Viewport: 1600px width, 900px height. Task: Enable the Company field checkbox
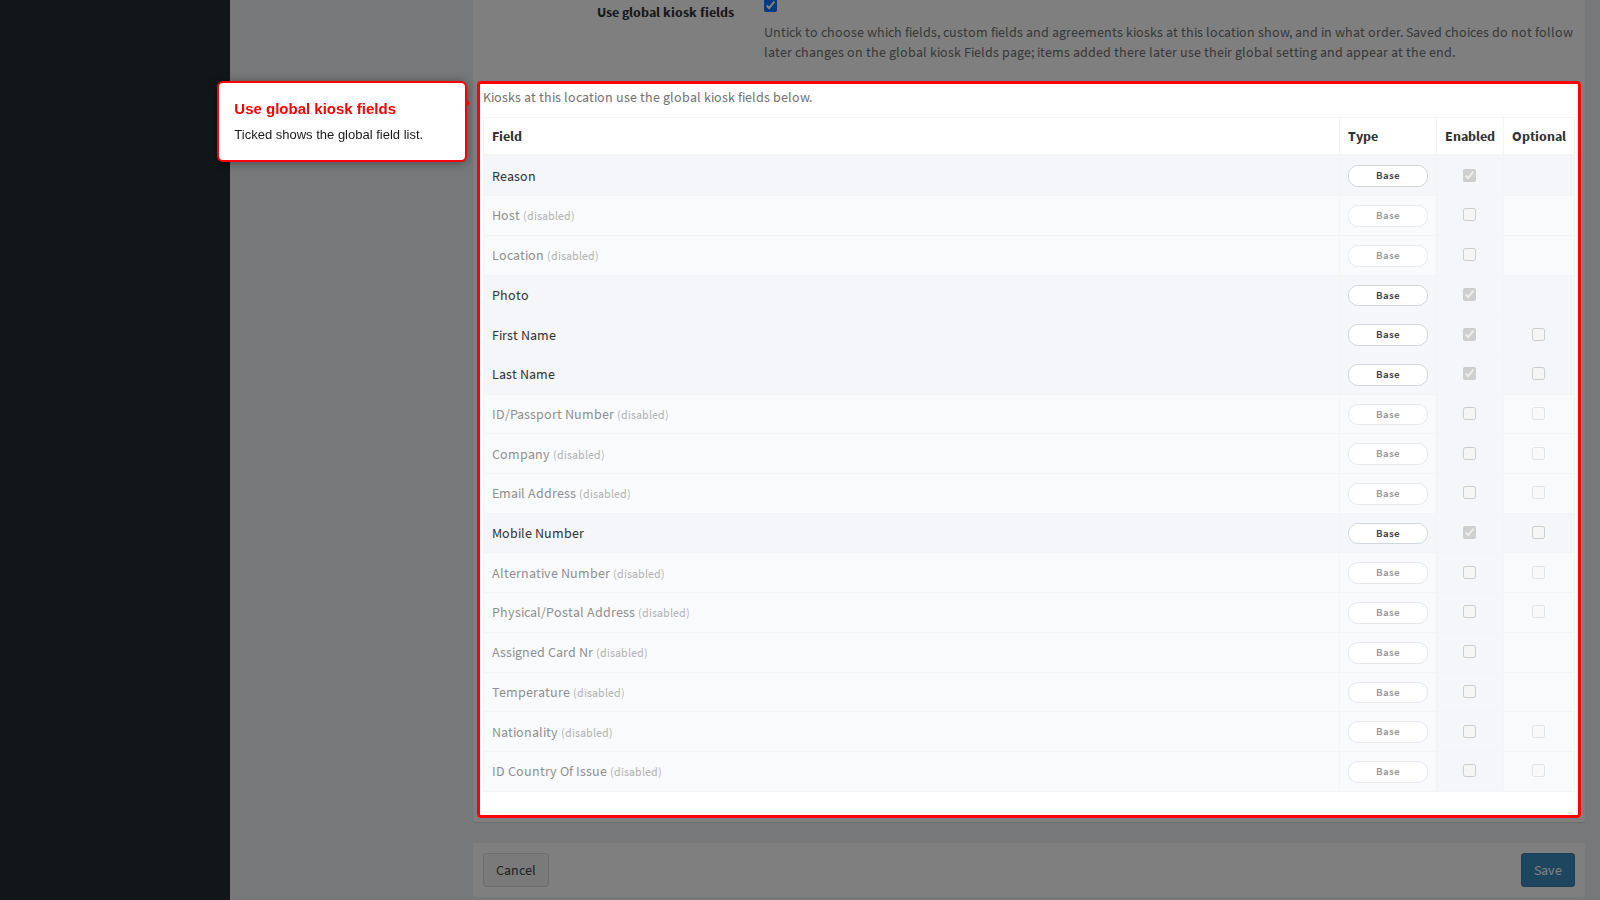point(1469,453)
